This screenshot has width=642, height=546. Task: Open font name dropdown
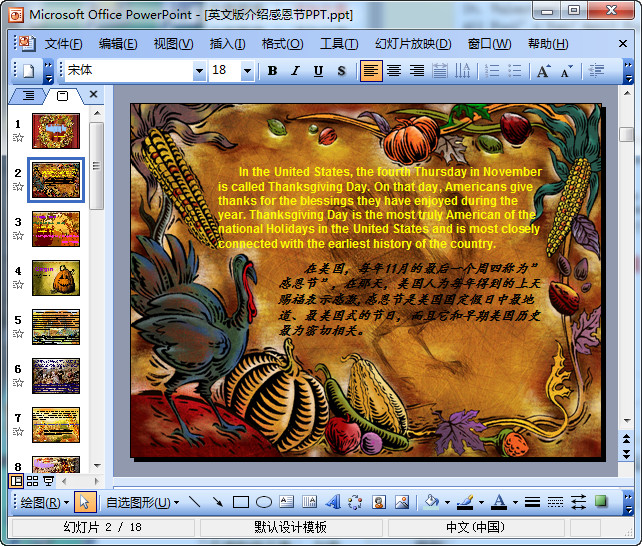tap(199, 71)
